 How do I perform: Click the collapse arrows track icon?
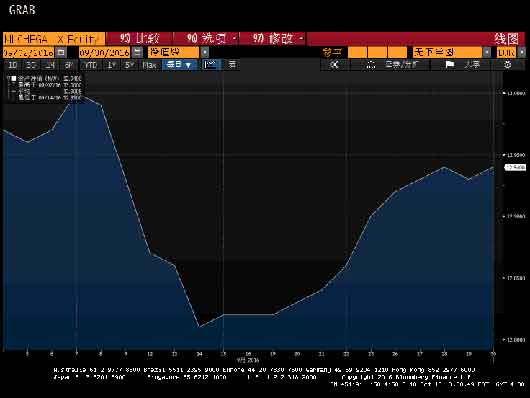click(334, 65)
